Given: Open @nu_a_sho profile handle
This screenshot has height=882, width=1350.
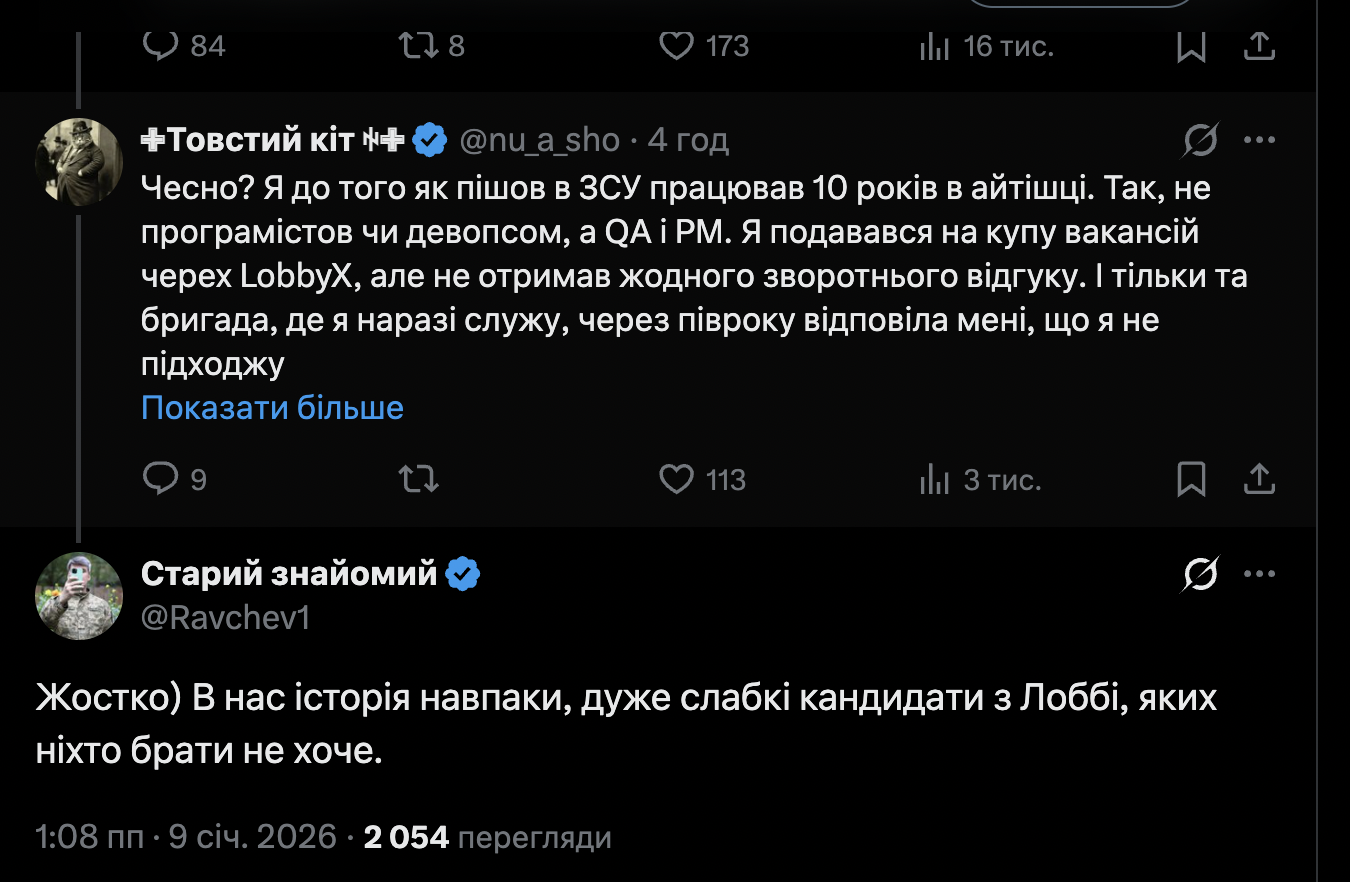Looking at the screenshot, I should tap(540, 141).
